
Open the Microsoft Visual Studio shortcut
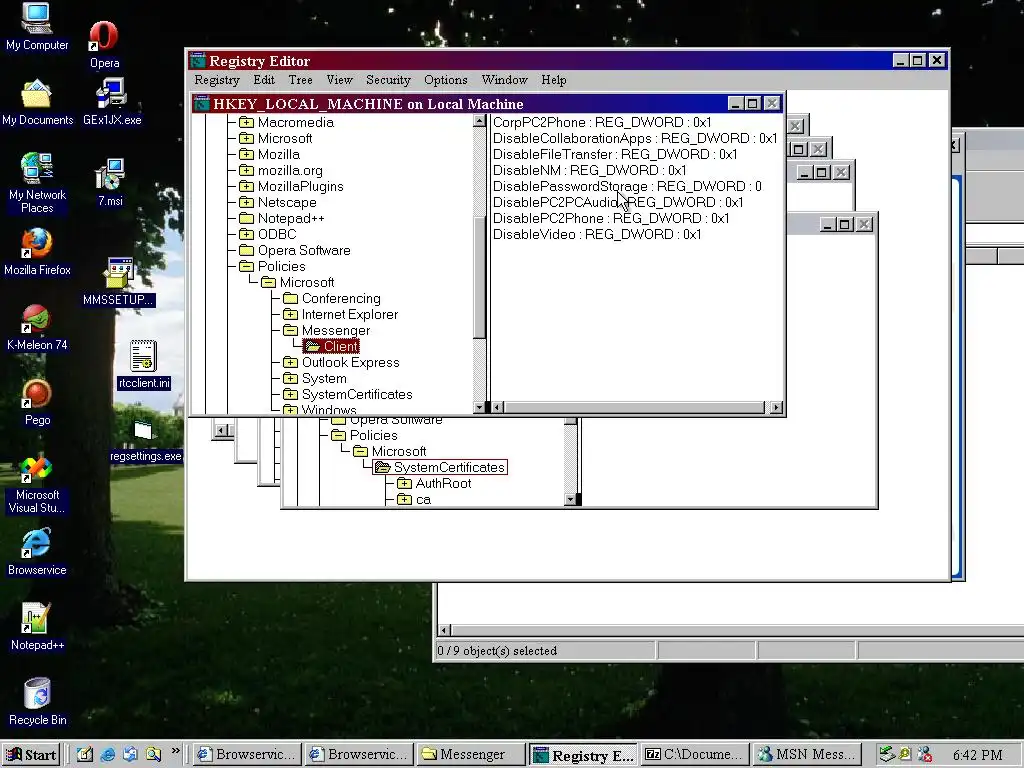[37, 484]
